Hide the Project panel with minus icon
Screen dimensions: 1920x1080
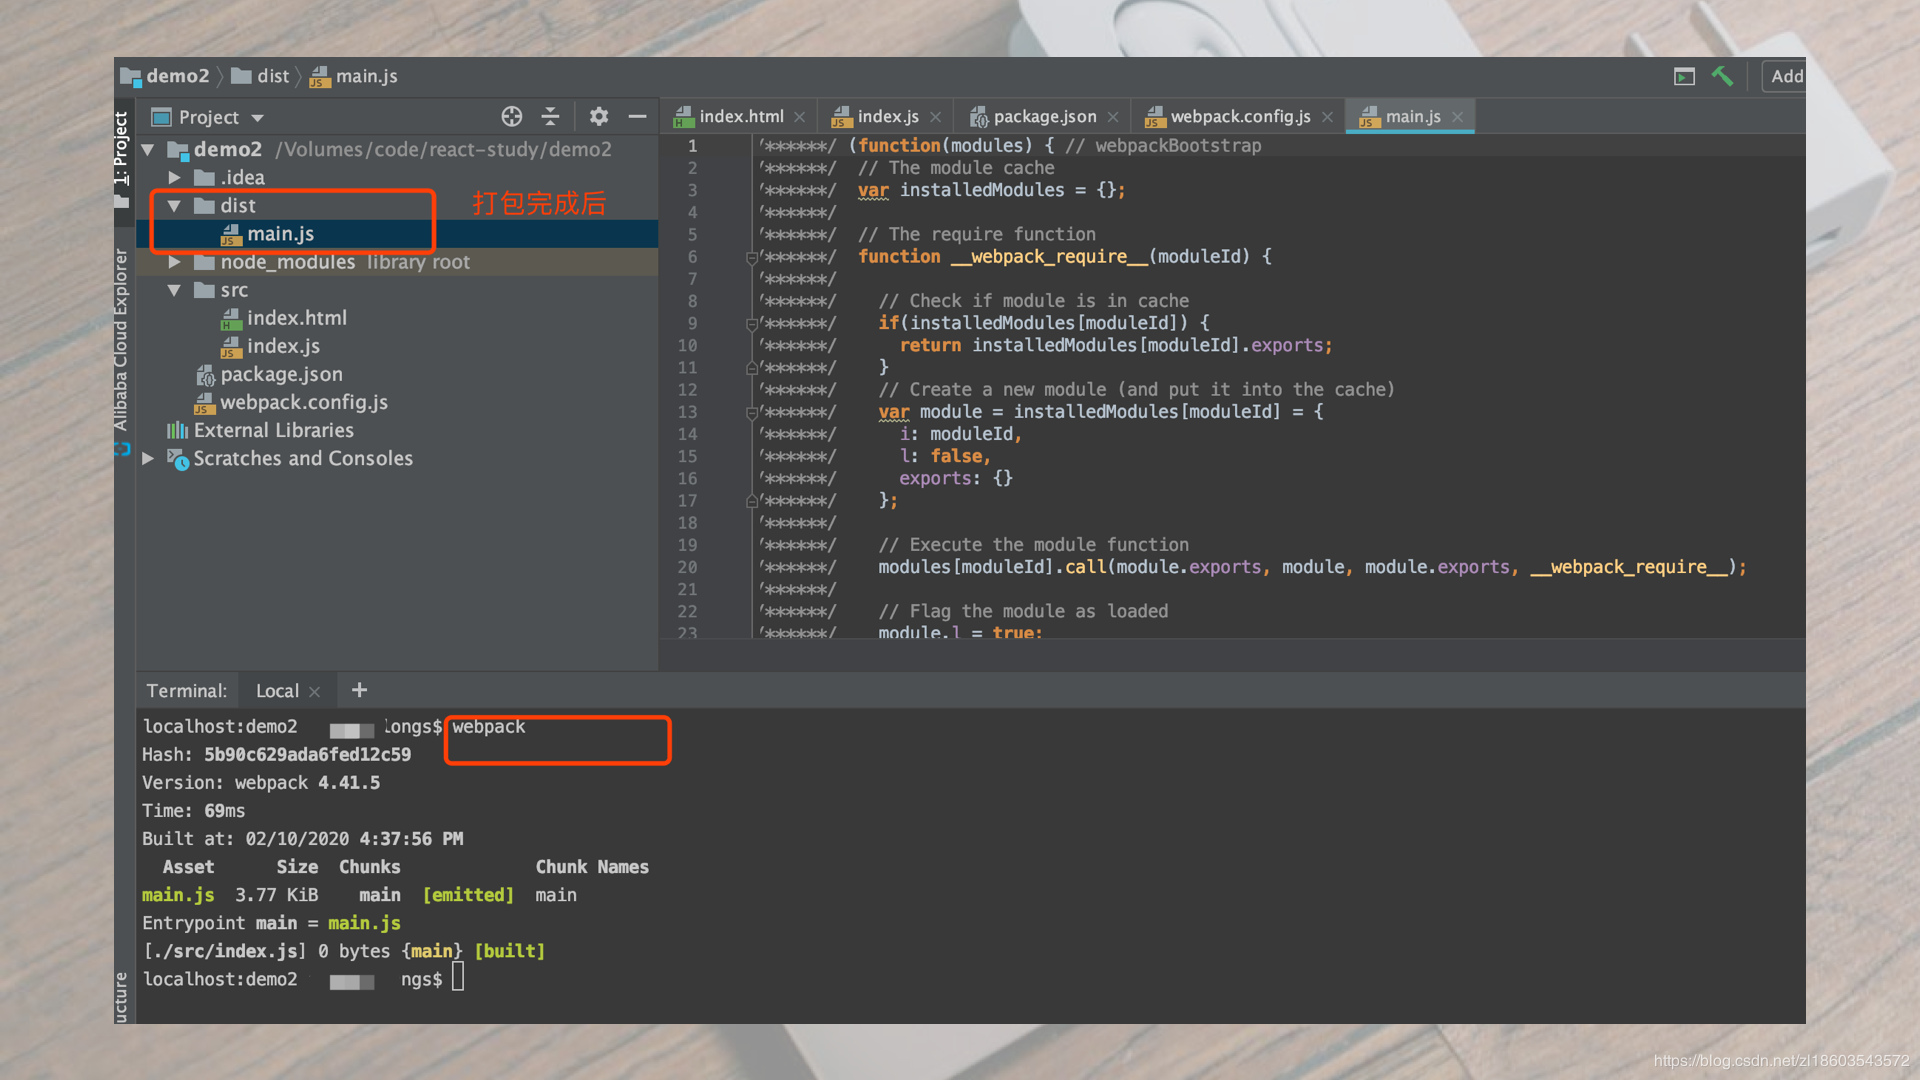coord(637,117)
